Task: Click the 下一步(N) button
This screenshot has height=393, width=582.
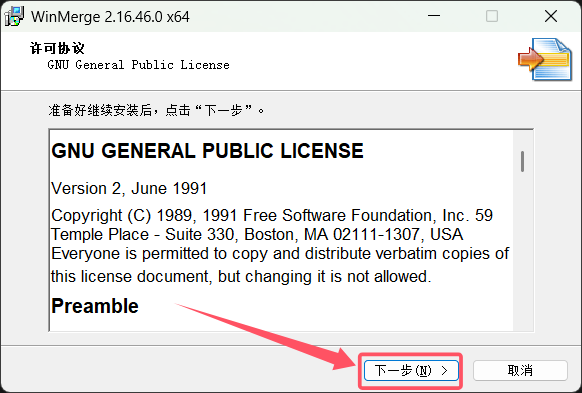Action: (x=411, y=370)
